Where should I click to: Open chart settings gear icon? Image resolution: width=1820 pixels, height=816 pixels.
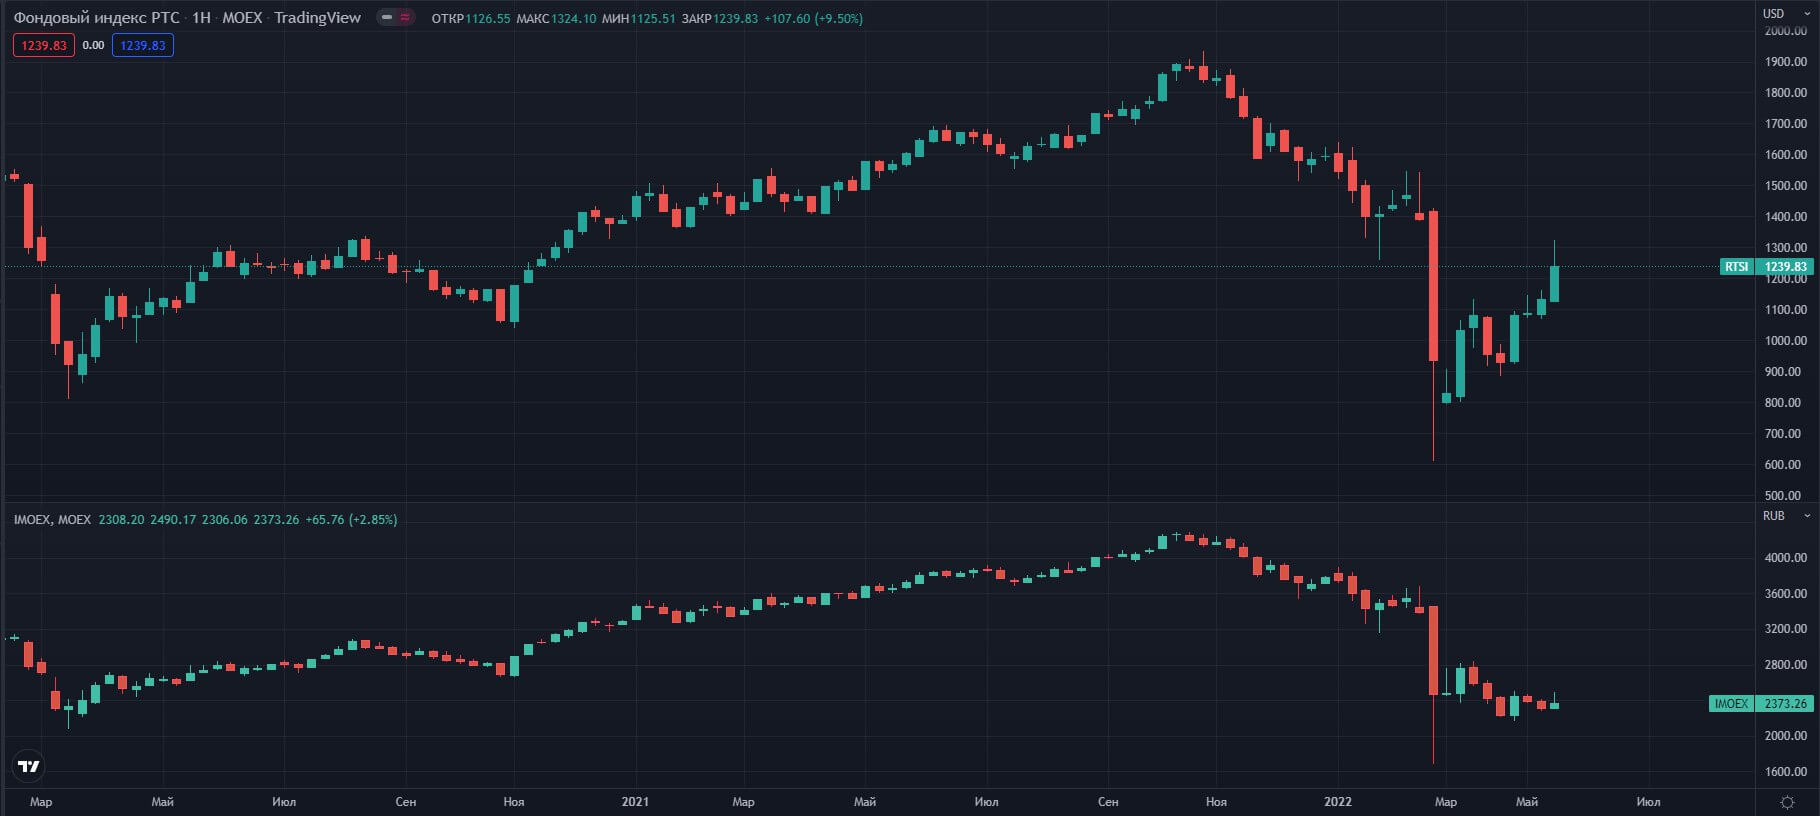click(x=1787, y=802)
